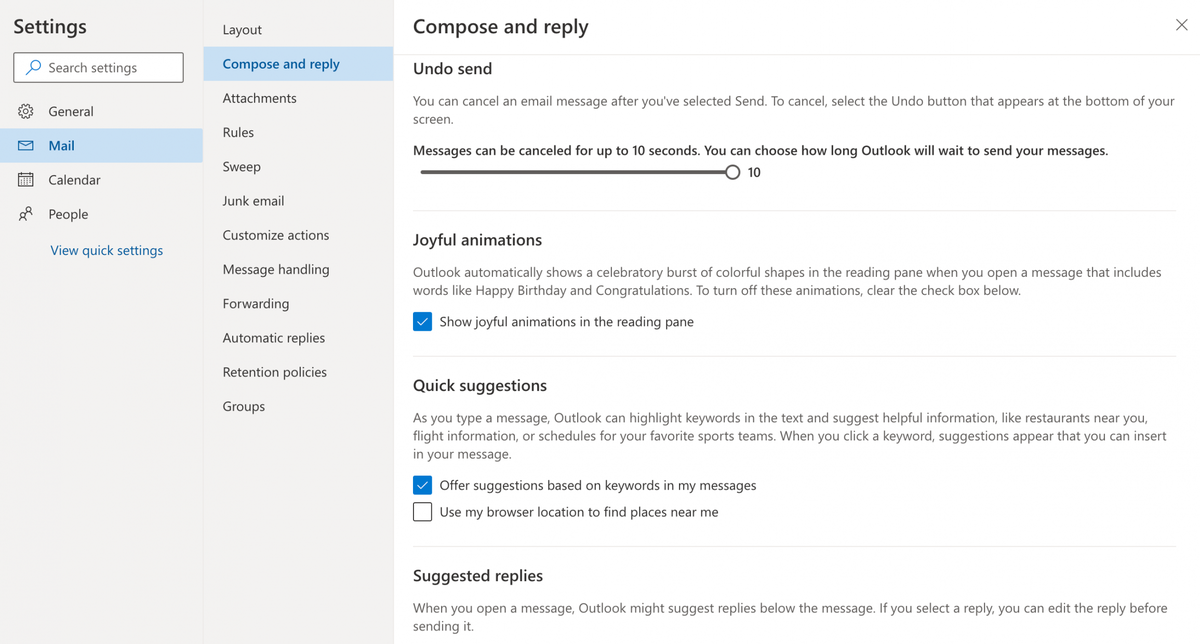Adjust the Undo send delay slider
This screenshot has height=644, width=1200.
[733, 172]
